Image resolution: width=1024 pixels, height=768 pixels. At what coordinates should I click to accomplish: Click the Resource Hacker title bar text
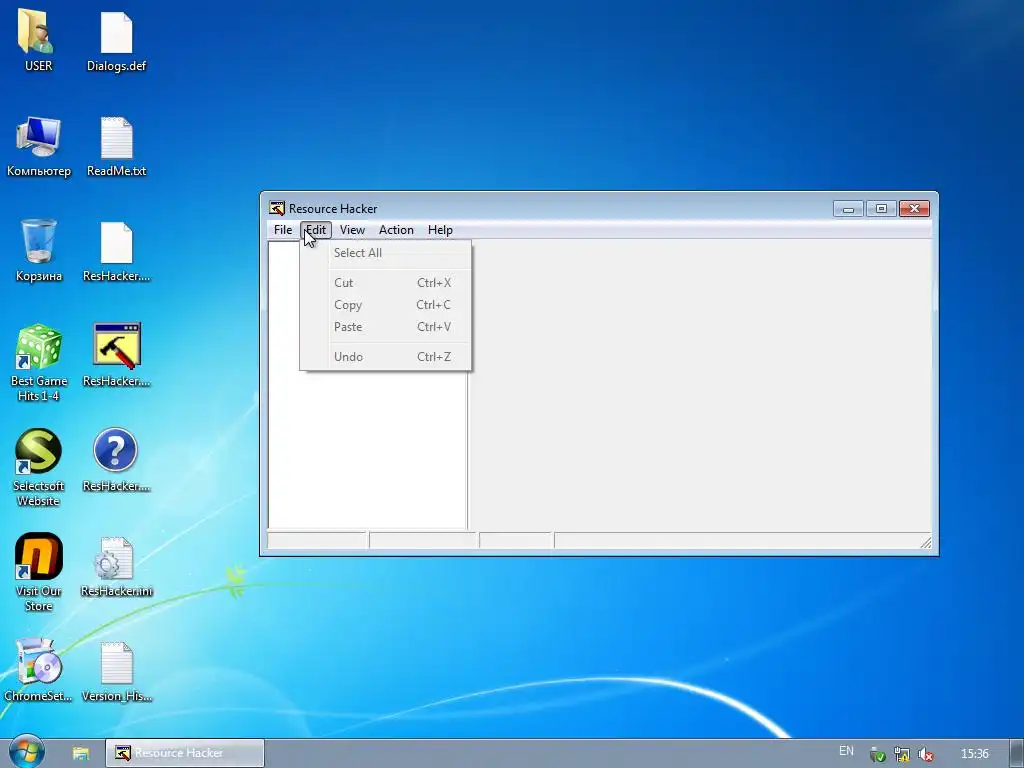(333, 209)
